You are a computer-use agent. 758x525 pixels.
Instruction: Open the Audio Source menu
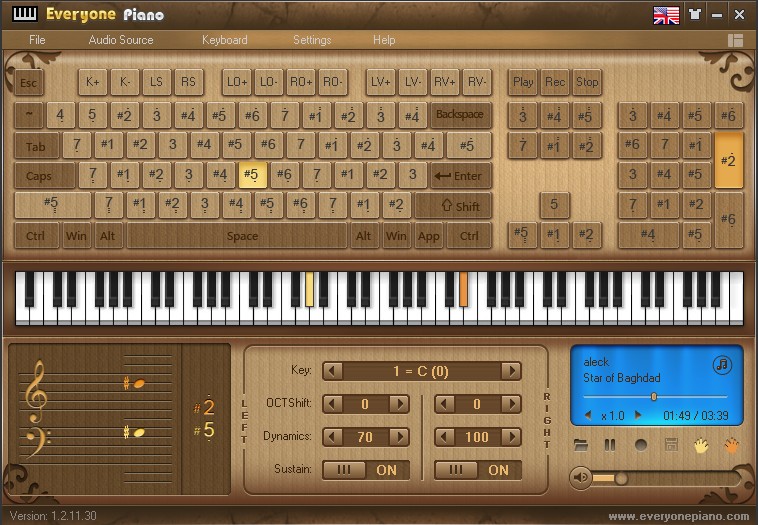click(121, 40)
